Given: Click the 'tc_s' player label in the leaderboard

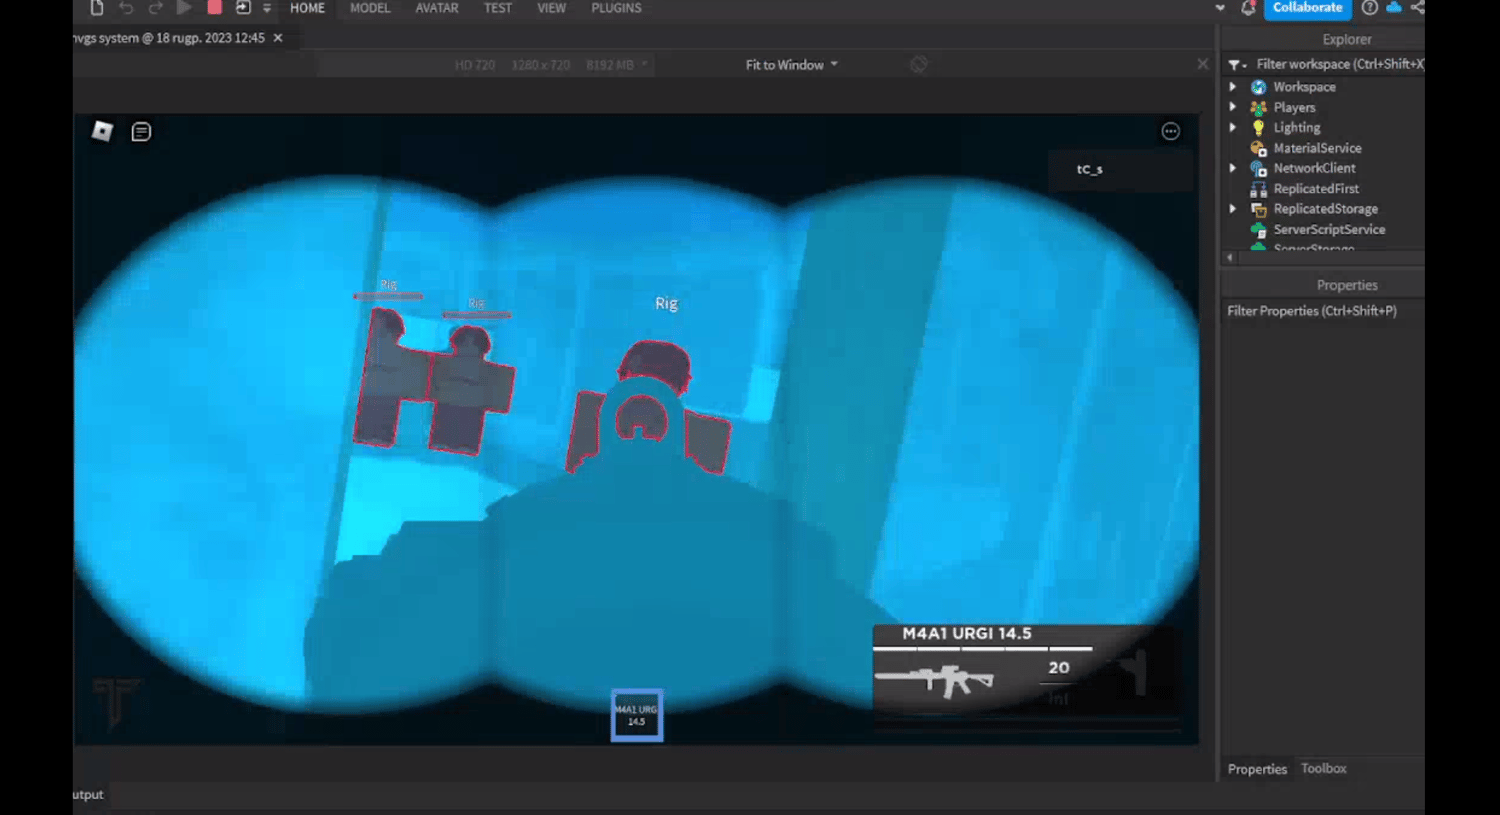Looking at the screenshot, I should pos(1089,169).
